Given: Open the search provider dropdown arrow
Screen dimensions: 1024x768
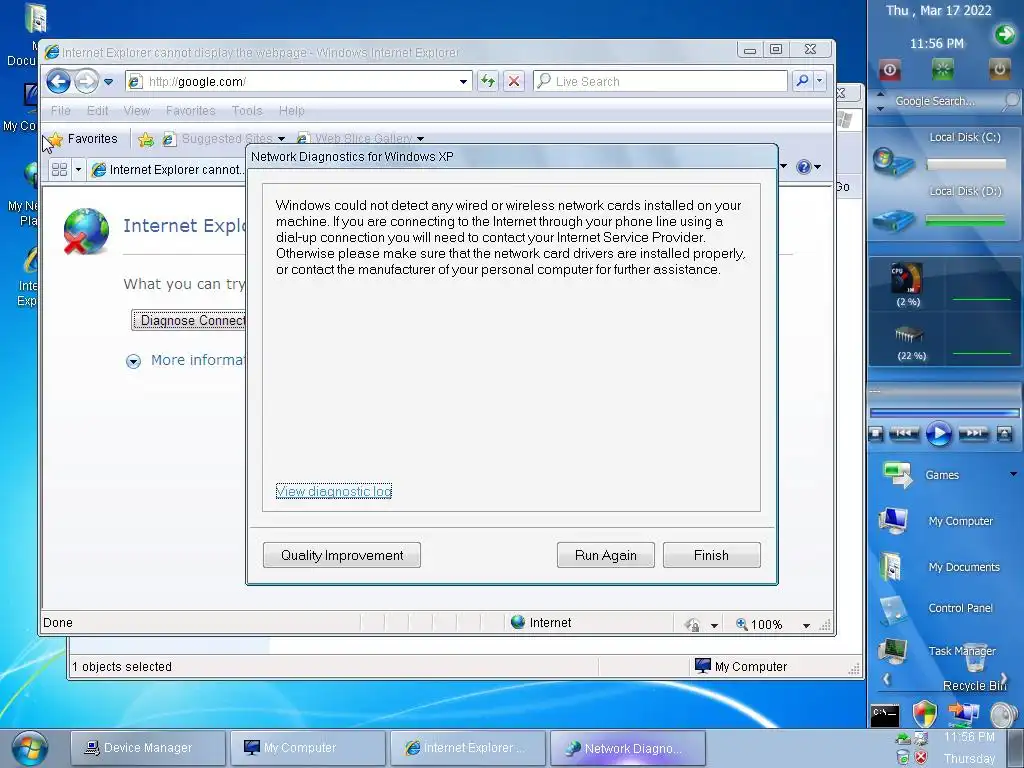Looking at the screenshot, I should coord(820,81).
